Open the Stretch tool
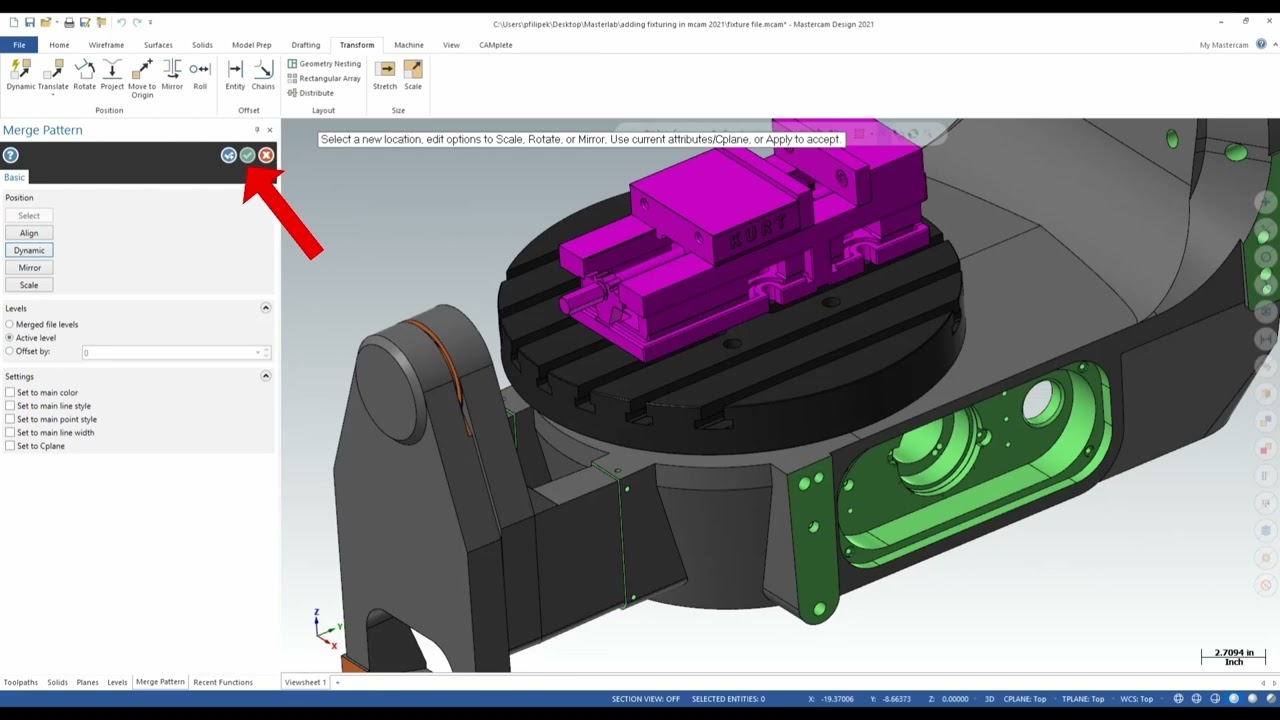The image size is (1280, 720). pos(385,75)
